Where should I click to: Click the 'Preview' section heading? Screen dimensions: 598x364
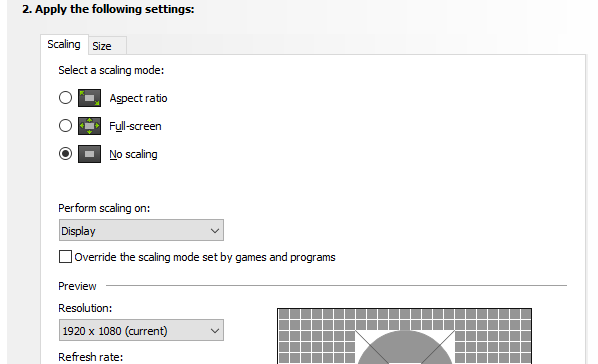[77, 286]
